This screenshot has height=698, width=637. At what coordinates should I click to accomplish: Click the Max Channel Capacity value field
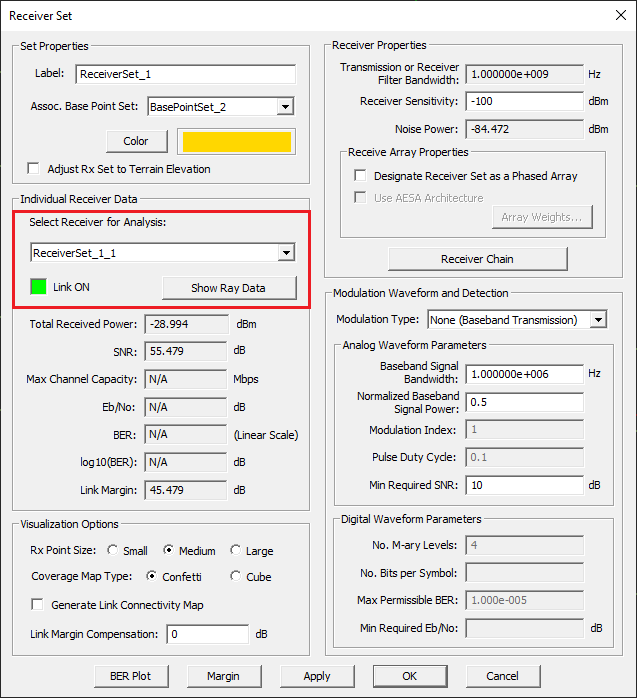pos(186,379)
